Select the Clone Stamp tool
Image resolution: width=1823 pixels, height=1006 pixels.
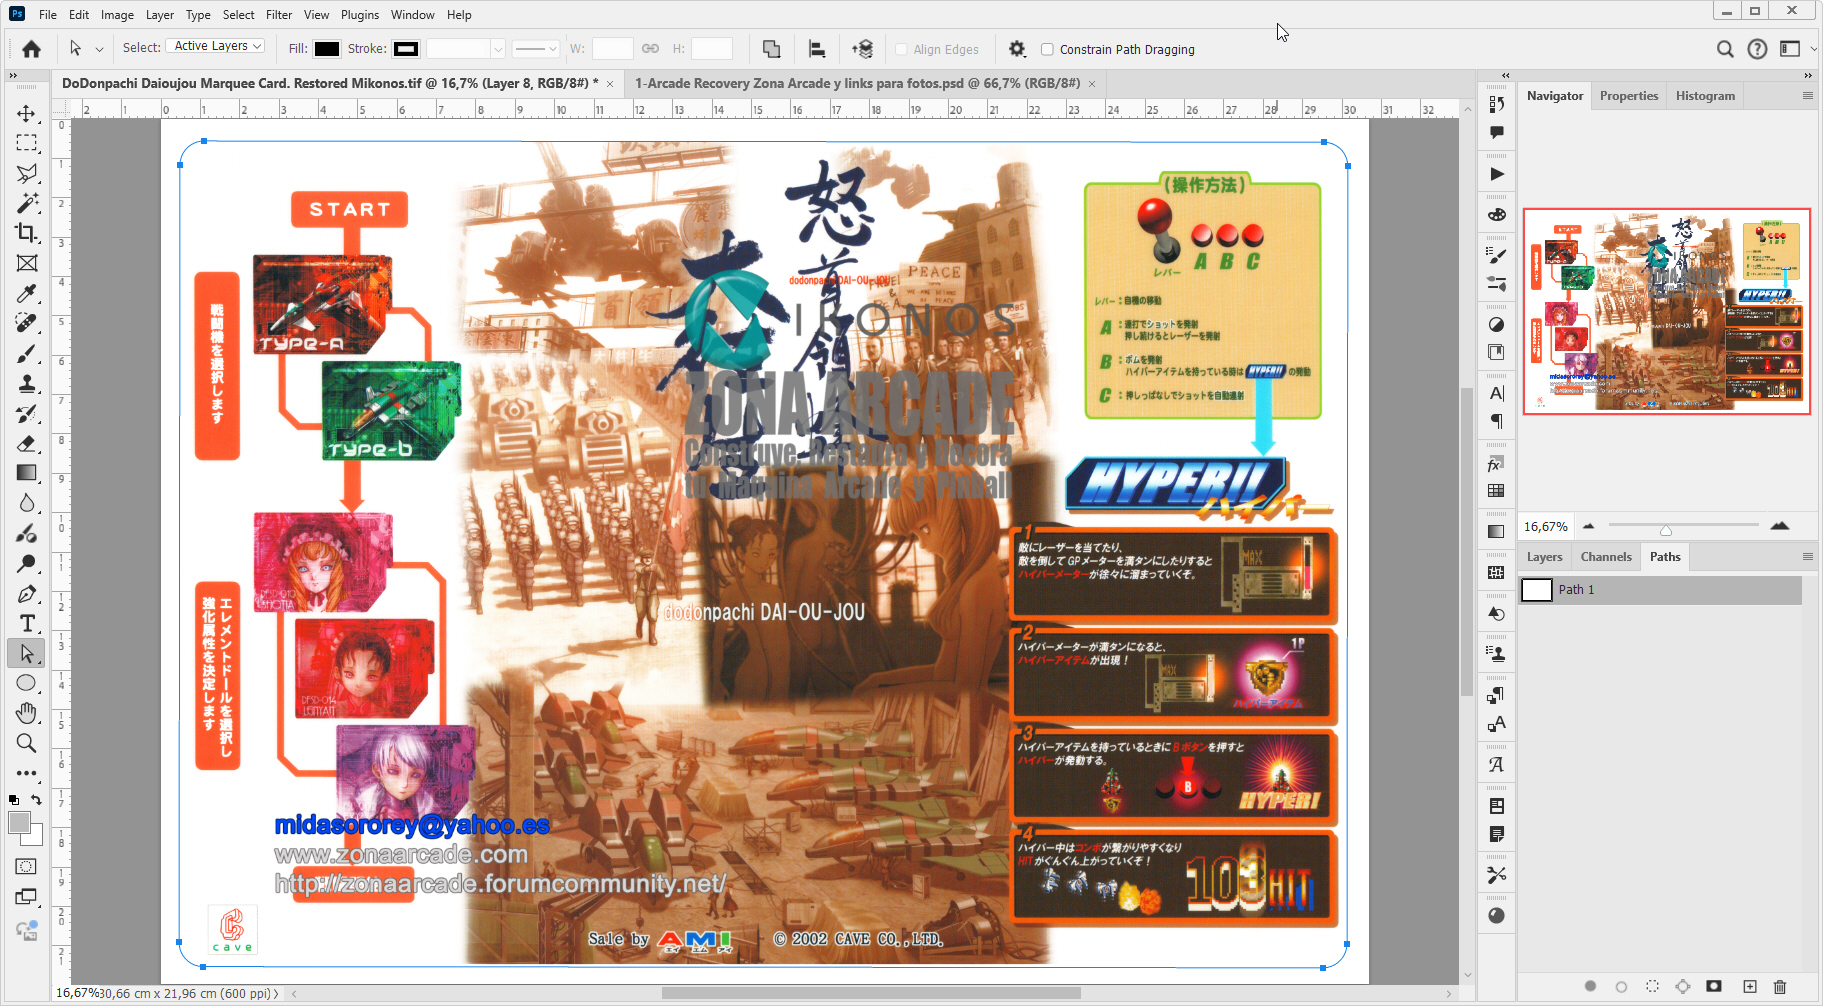(27, 384)
